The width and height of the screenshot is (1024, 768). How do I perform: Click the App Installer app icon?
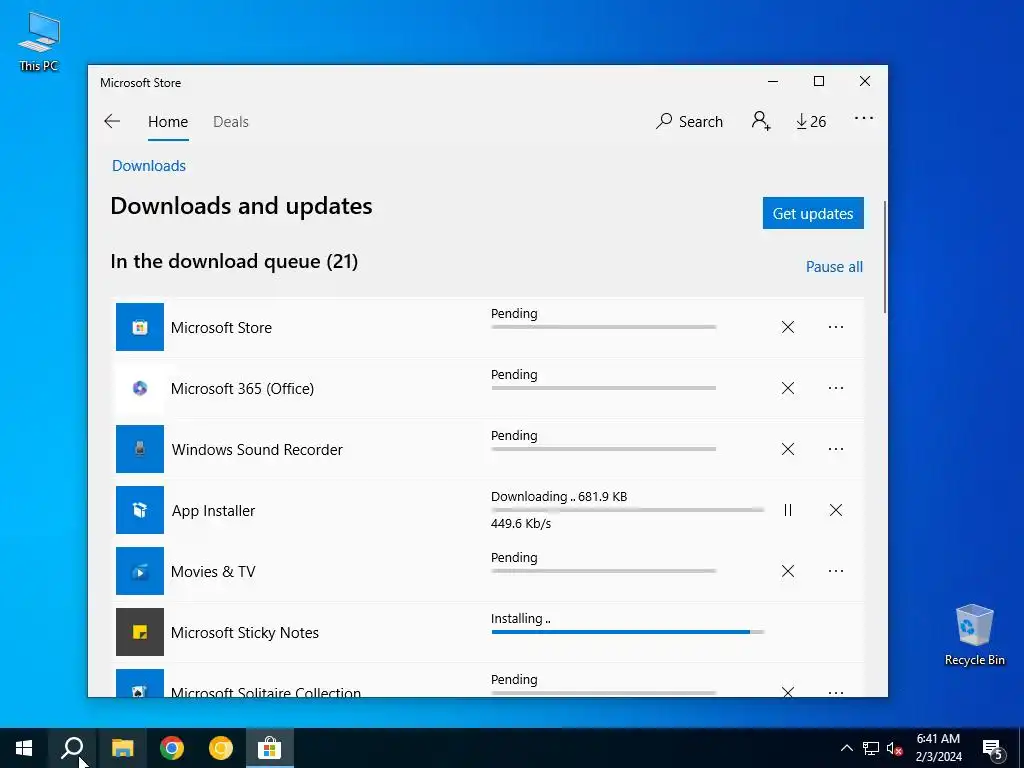(x=140, y=510)
